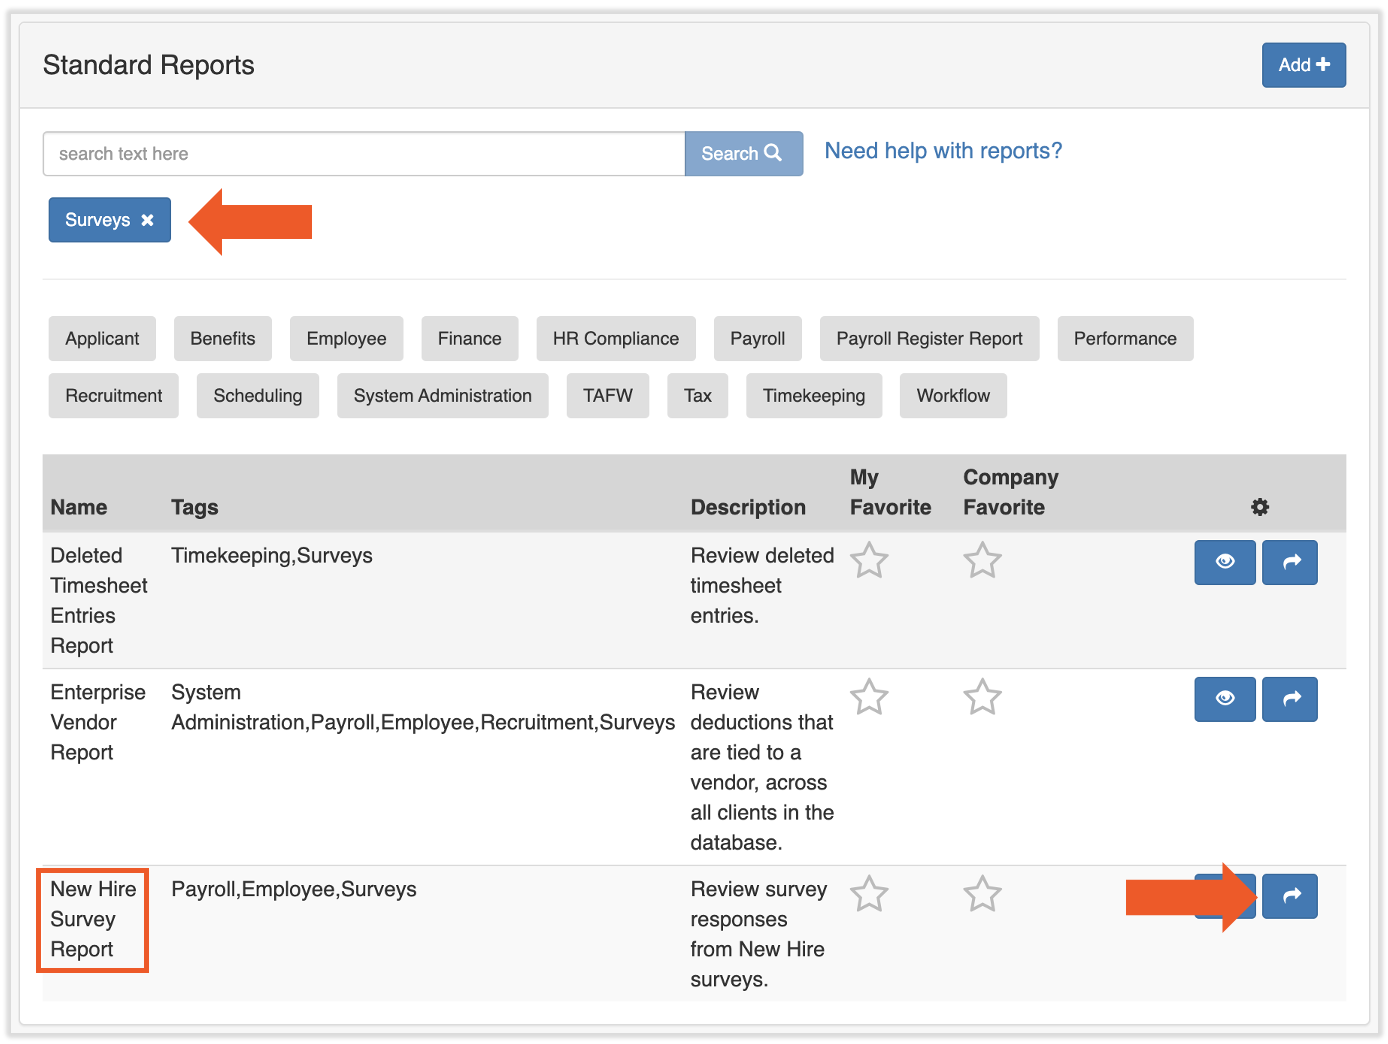Open the eye preview icon for Deleted Timesheet Entries Report

[x=1224, y=562]
